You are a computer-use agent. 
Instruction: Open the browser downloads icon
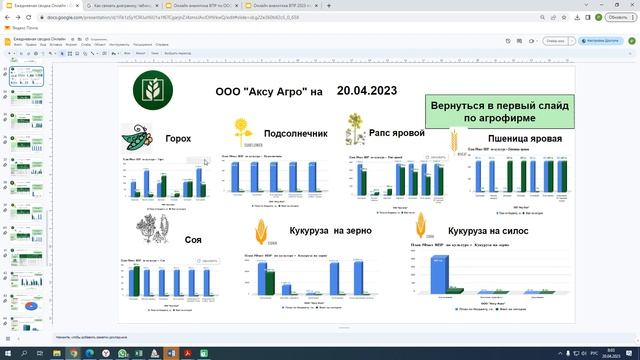(x=577, y=18)
